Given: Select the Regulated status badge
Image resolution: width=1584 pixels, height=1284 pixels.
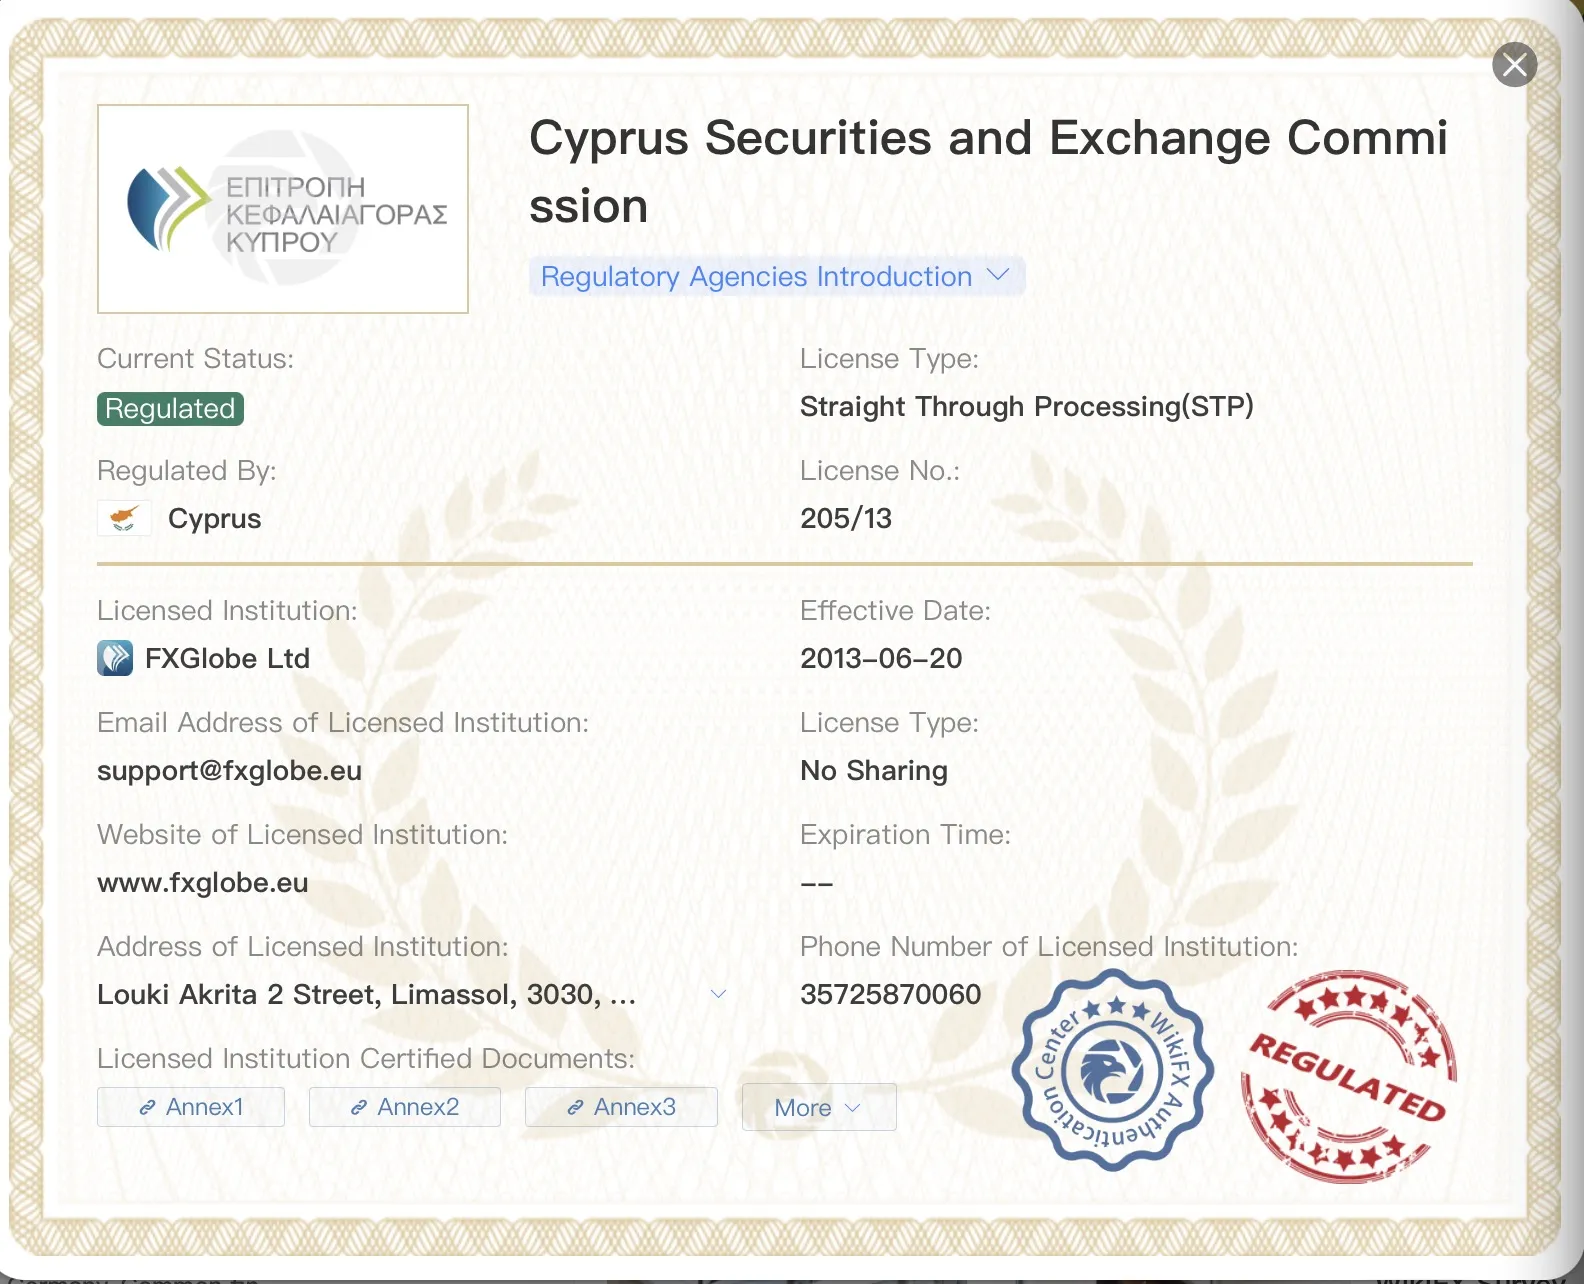Looking at the screenshot, I should [x=170, y=408].
